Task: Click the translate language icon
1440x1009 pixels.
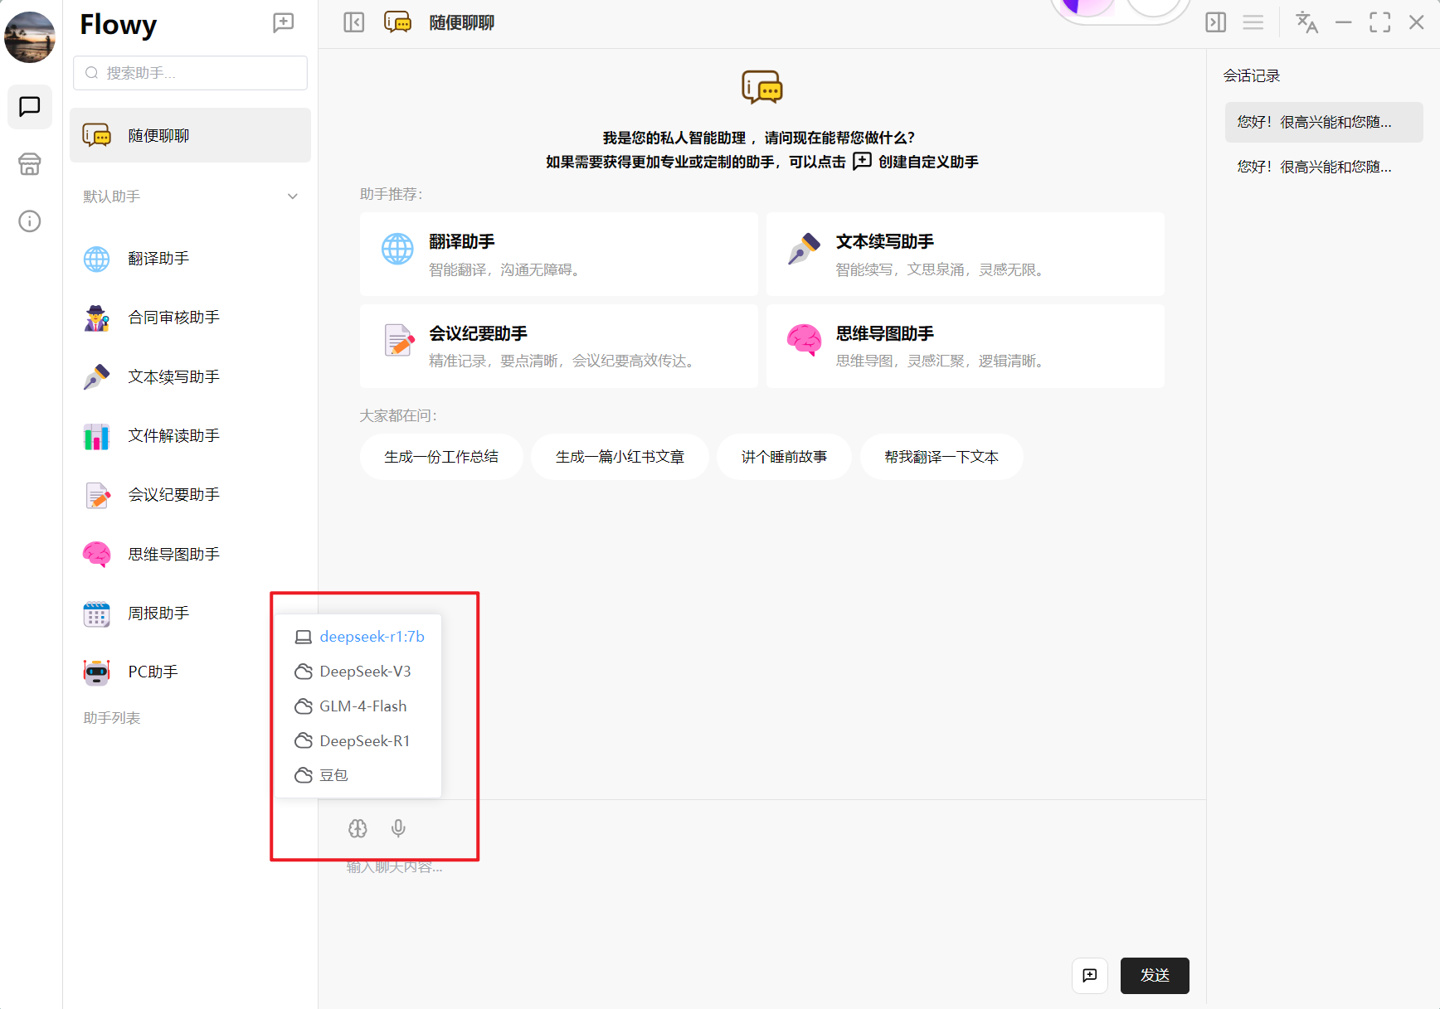Action: (x=1306, y=23)
